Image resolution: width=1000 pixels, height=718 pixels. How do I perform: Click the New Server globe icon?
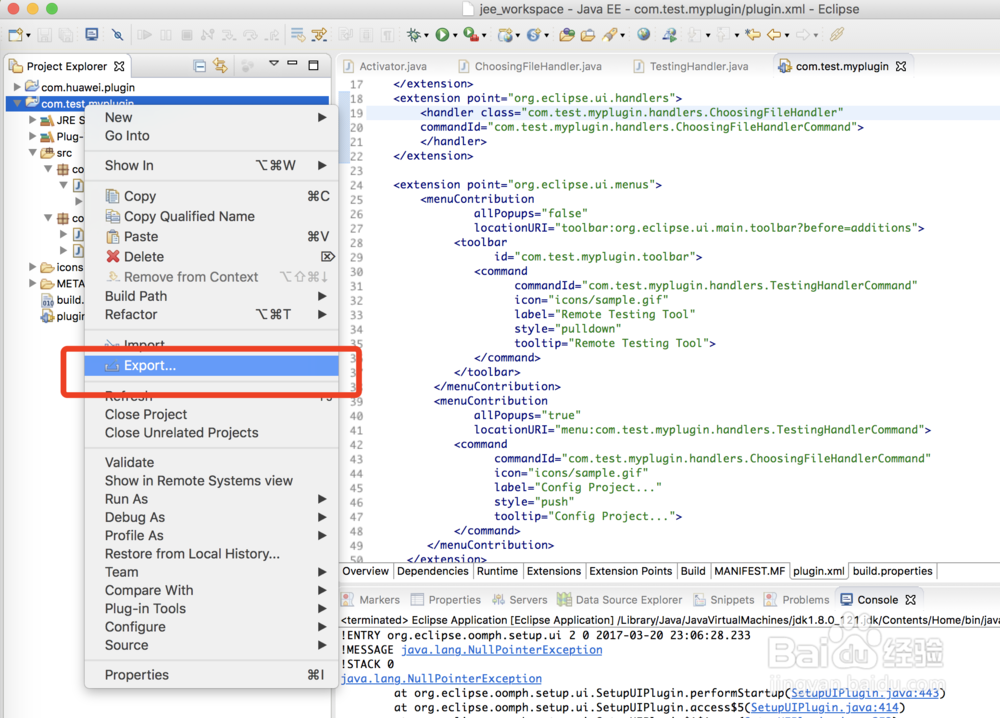506,34
